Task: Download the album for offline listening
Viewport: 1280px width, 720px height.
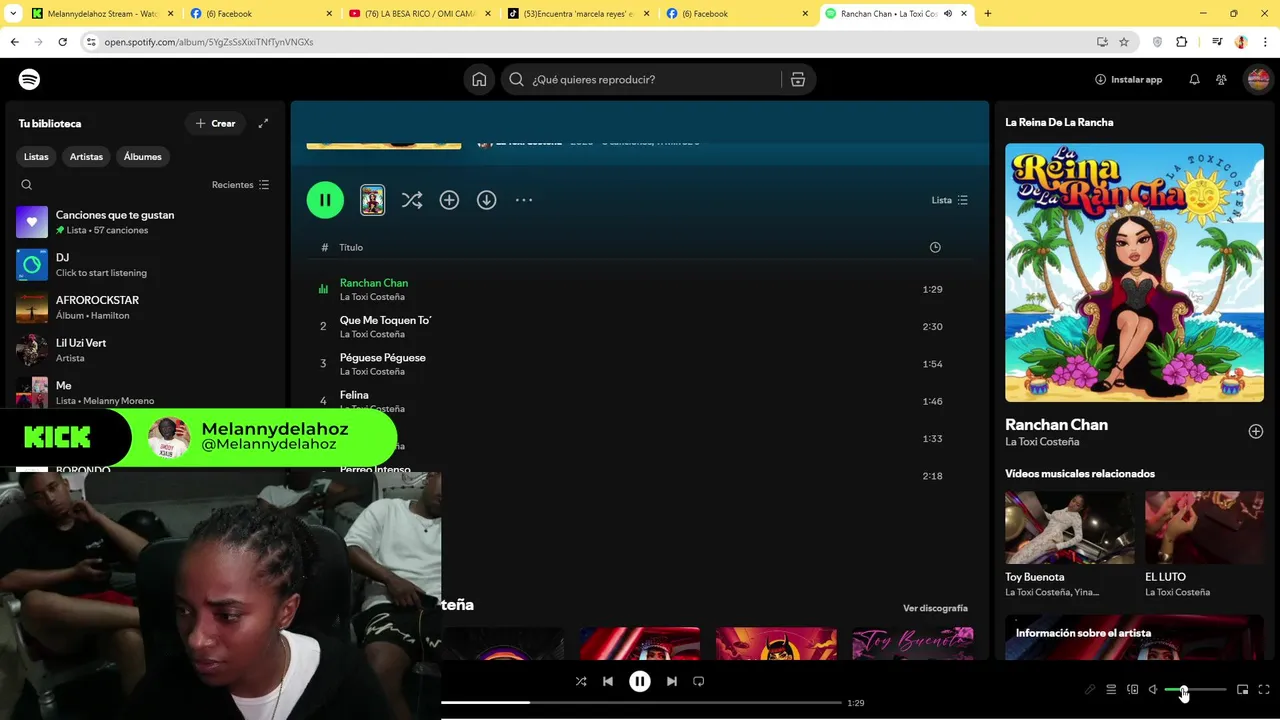Action: click(x=486, y=200)
